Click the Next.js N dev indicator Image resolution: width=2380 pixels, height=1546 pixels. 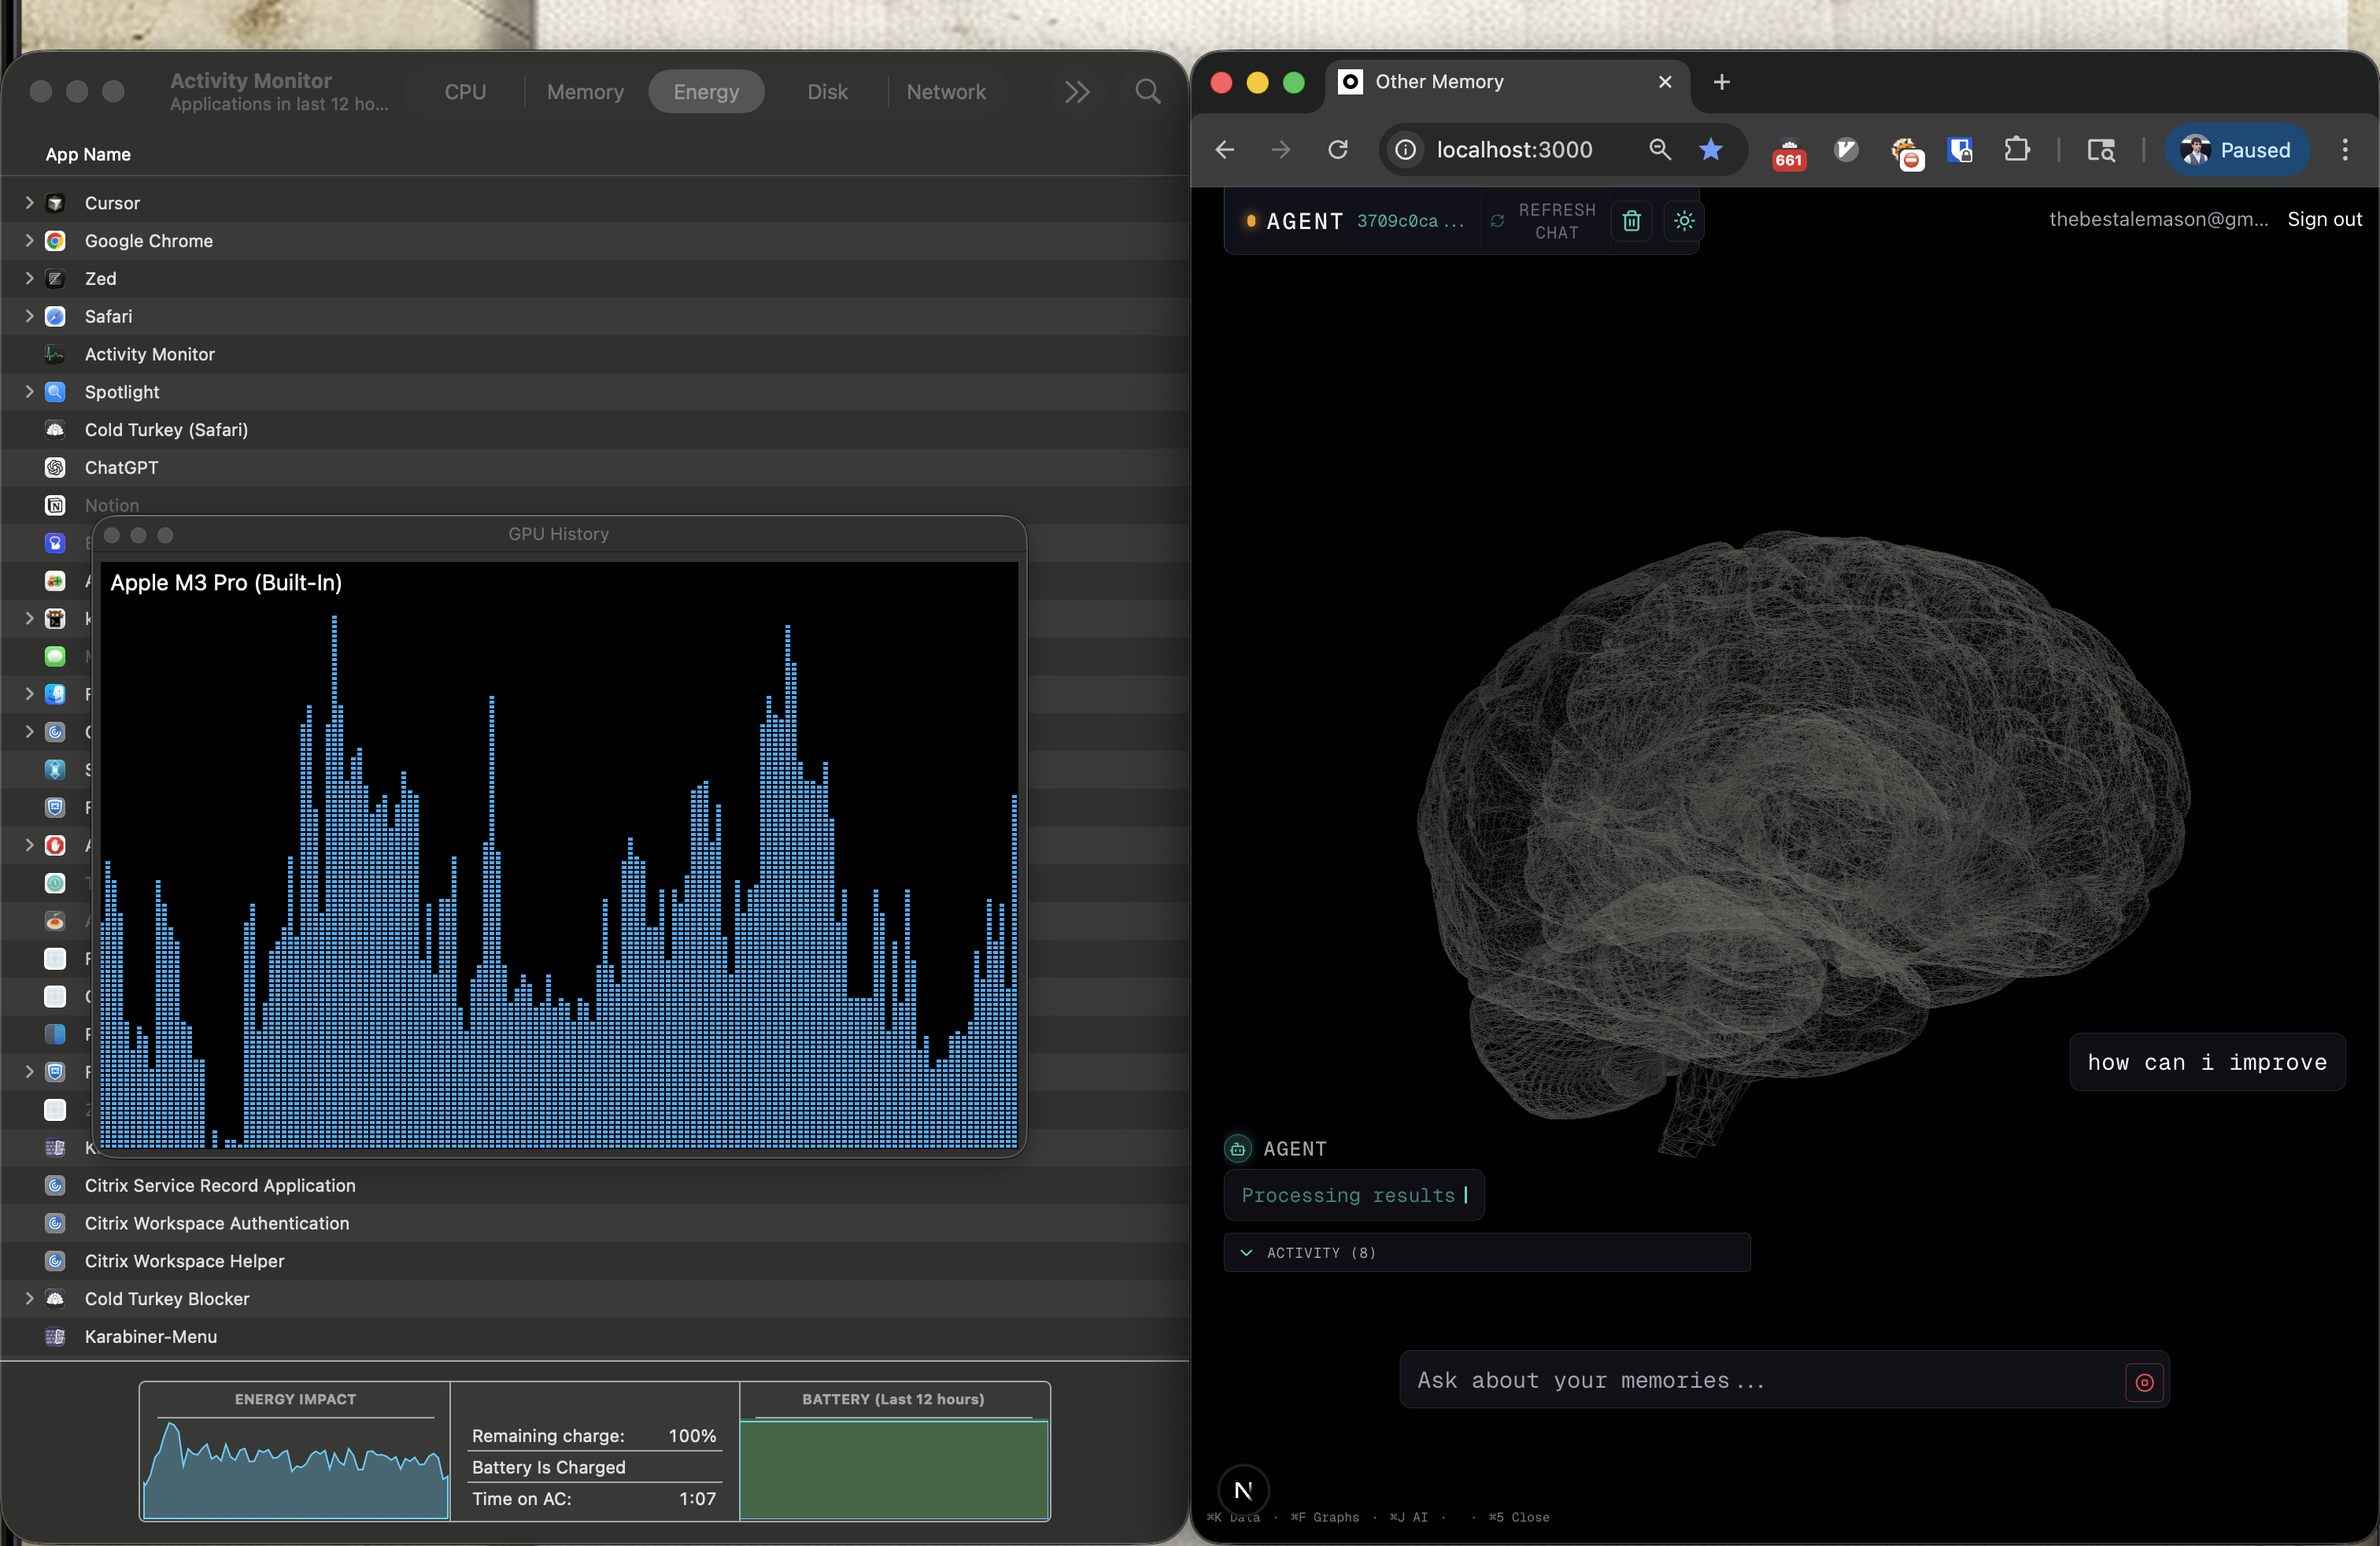1243,1491
